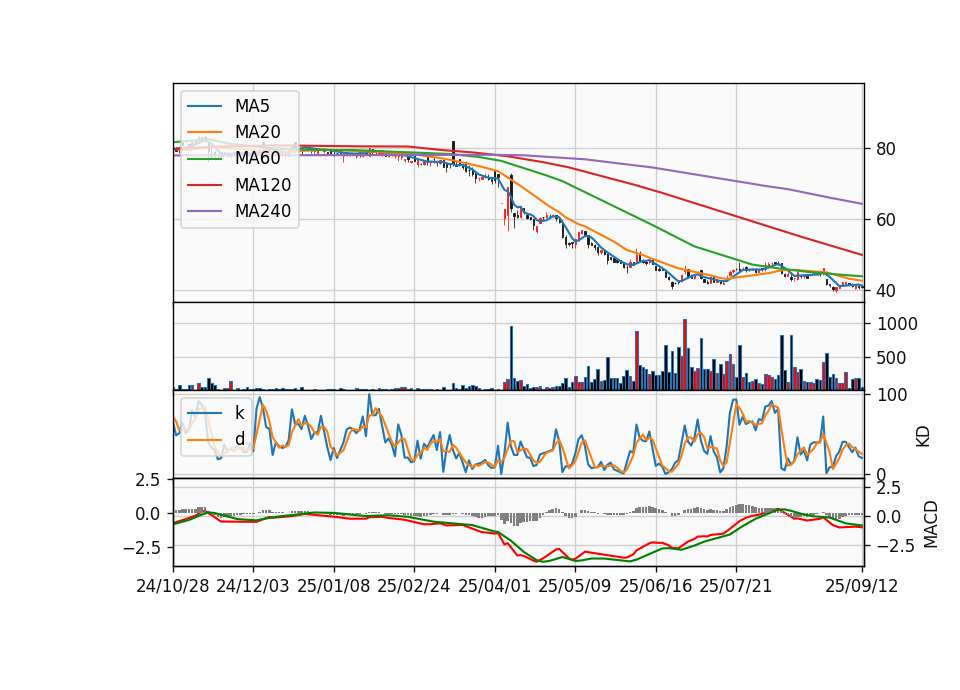This screenshot has width=960, height=690.
Task: Click the 25/01/08 date label
Action: pyautogui.click(x=334, y=586)
